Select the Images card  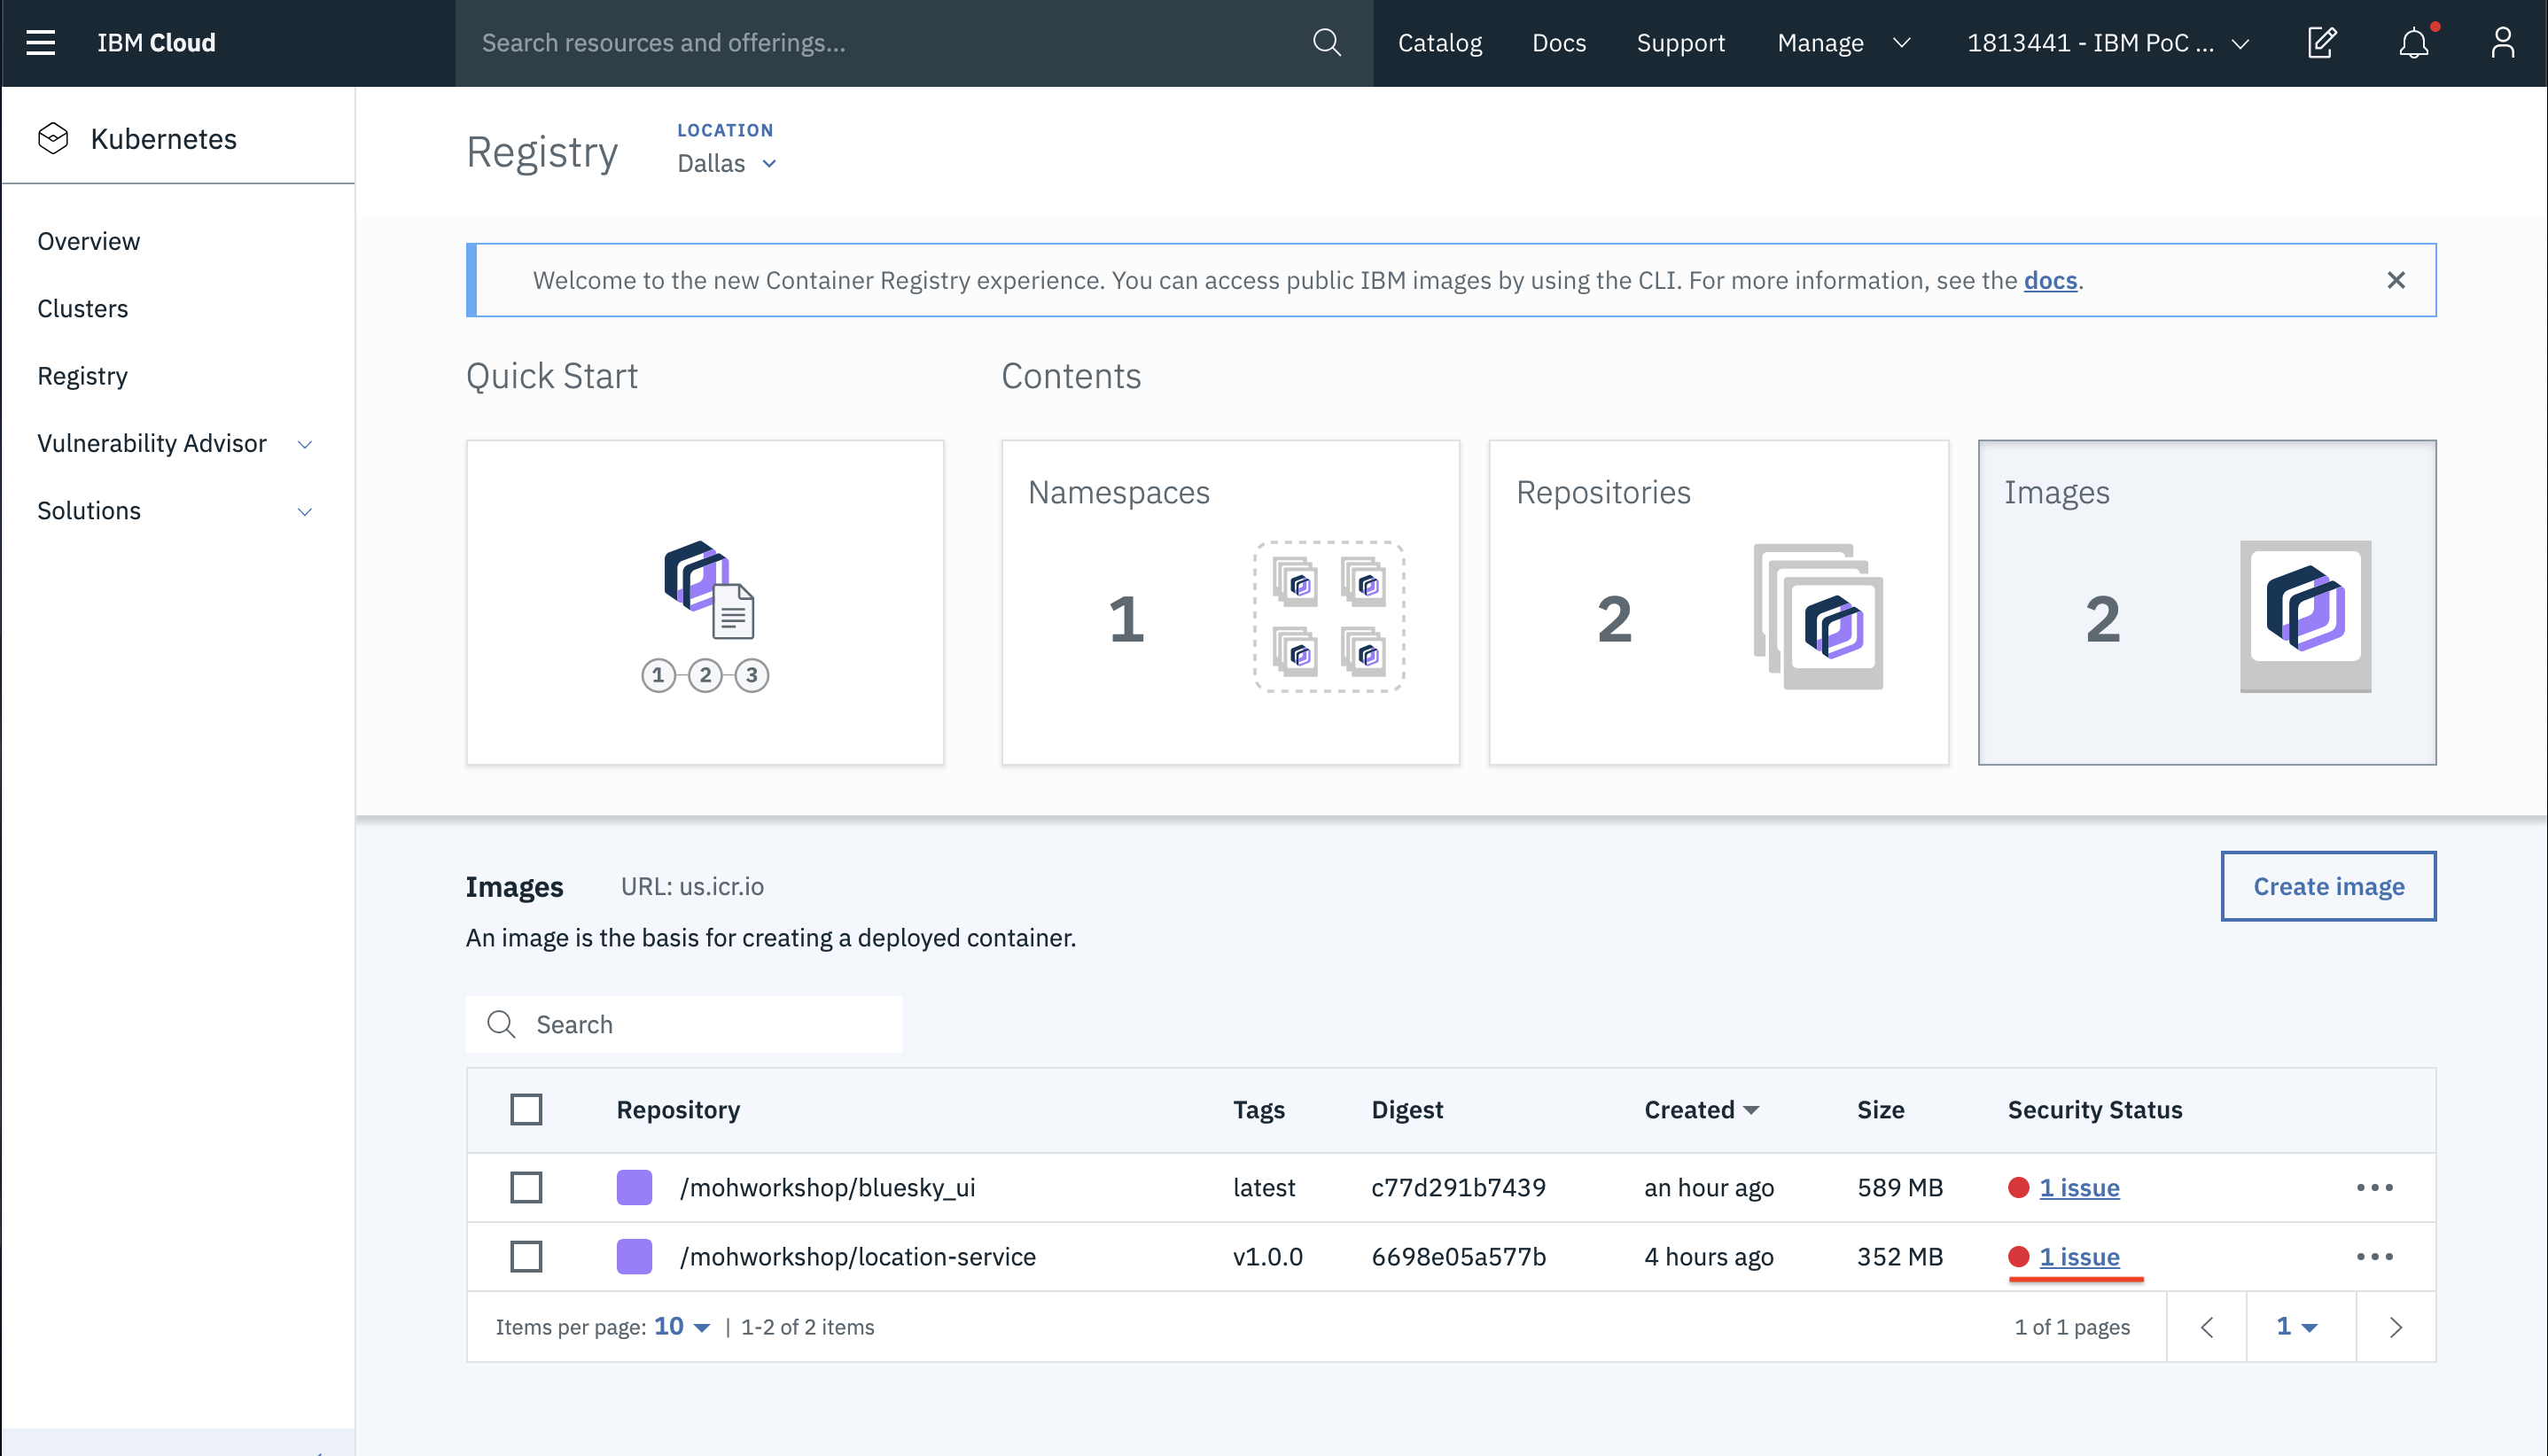coord(2207,603)
